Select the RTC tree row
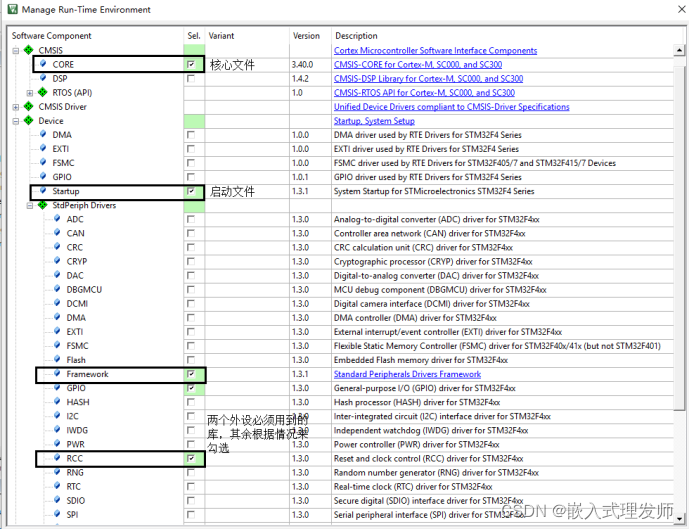This screenshot has width=689, height=529. [73, 486]
